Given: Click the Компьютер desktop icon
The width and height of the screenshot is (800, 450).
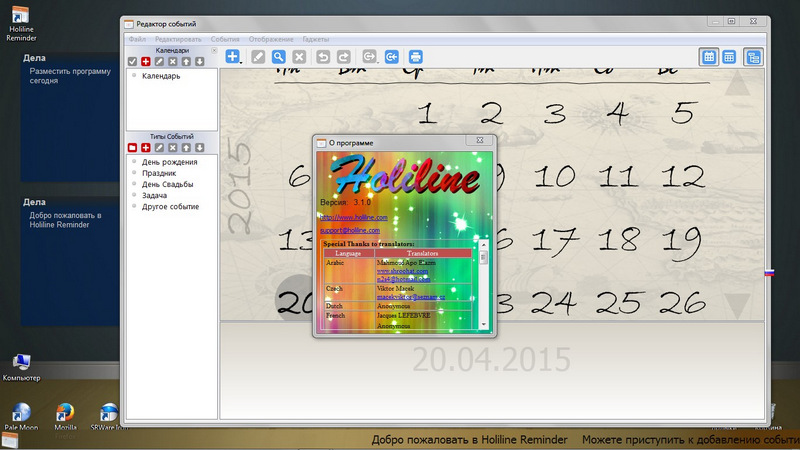Looking at the screenshot, I should (x=21, y=367).
